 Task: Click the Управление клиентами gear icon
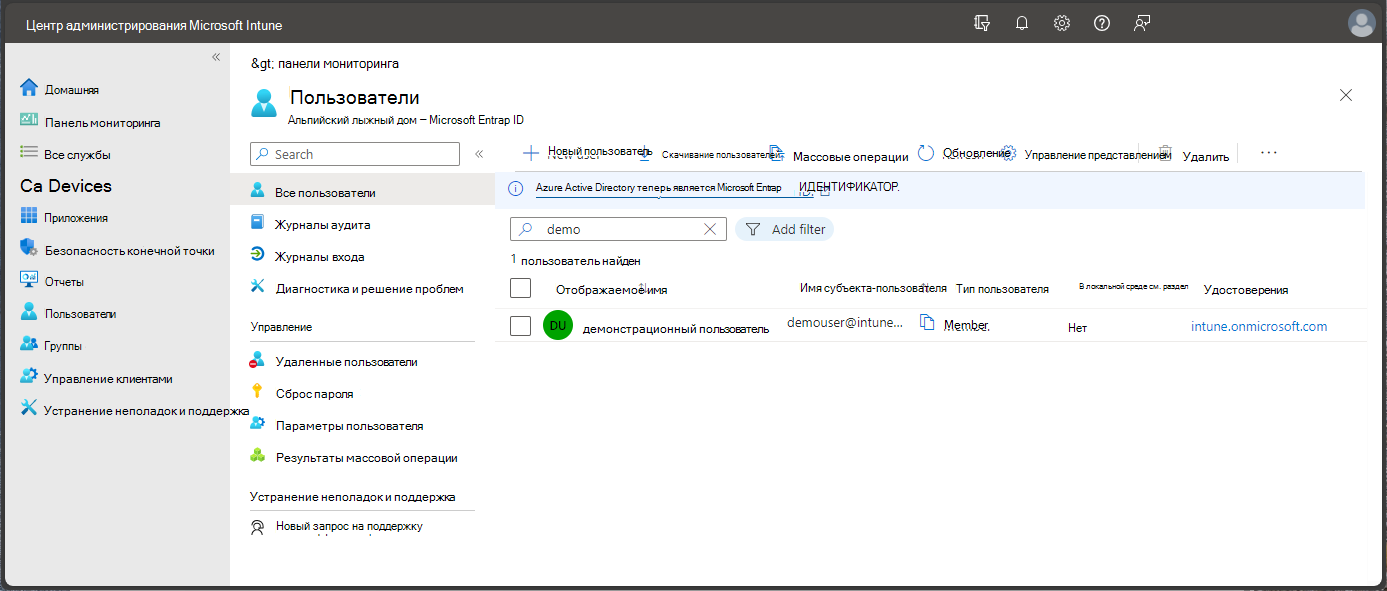(29, 377)
